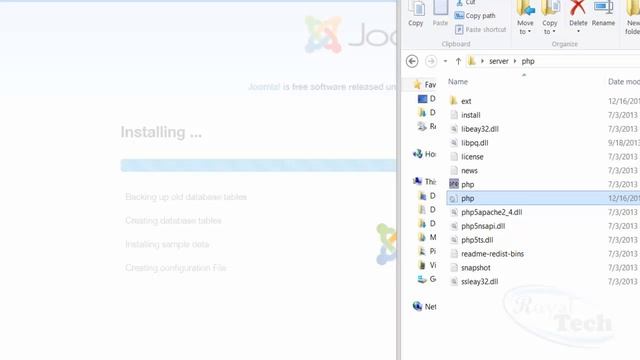Screen dimensions: 640x360
Task: Open This PC in navigation pane
Action: (x=430, y=182)
